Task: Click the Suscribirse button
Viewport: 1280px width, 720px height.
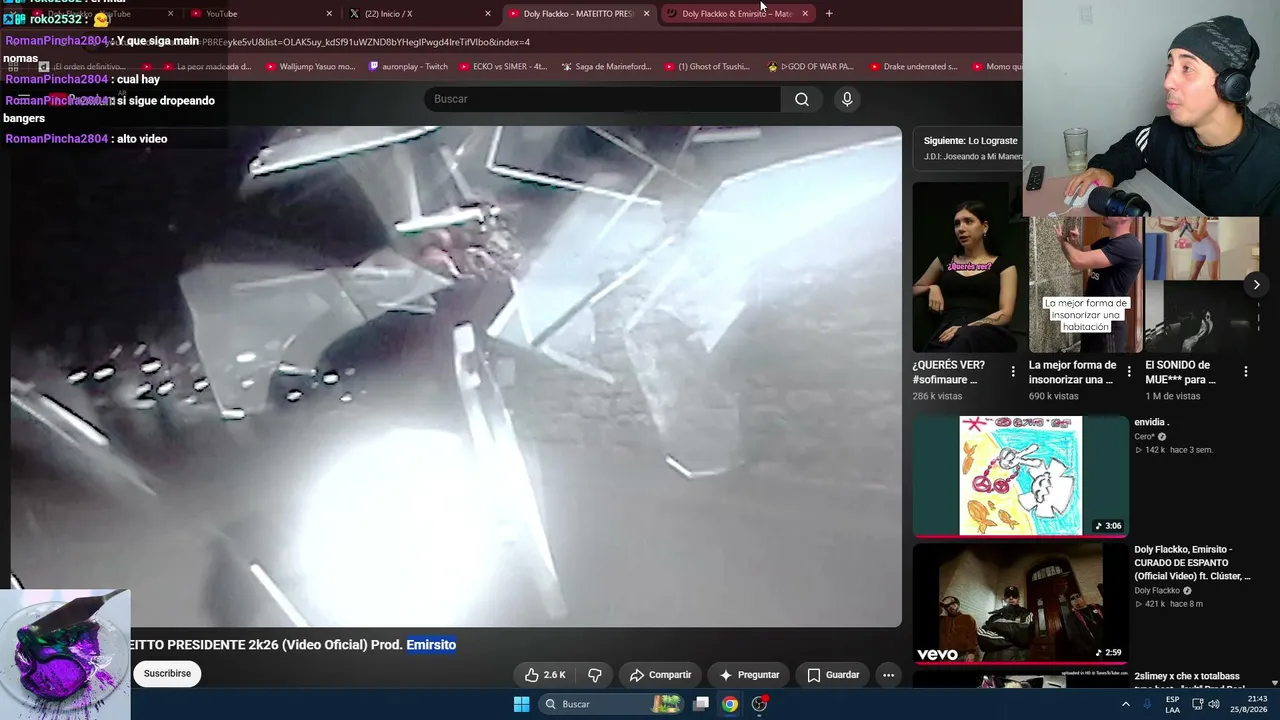Action: coord(167,674)
